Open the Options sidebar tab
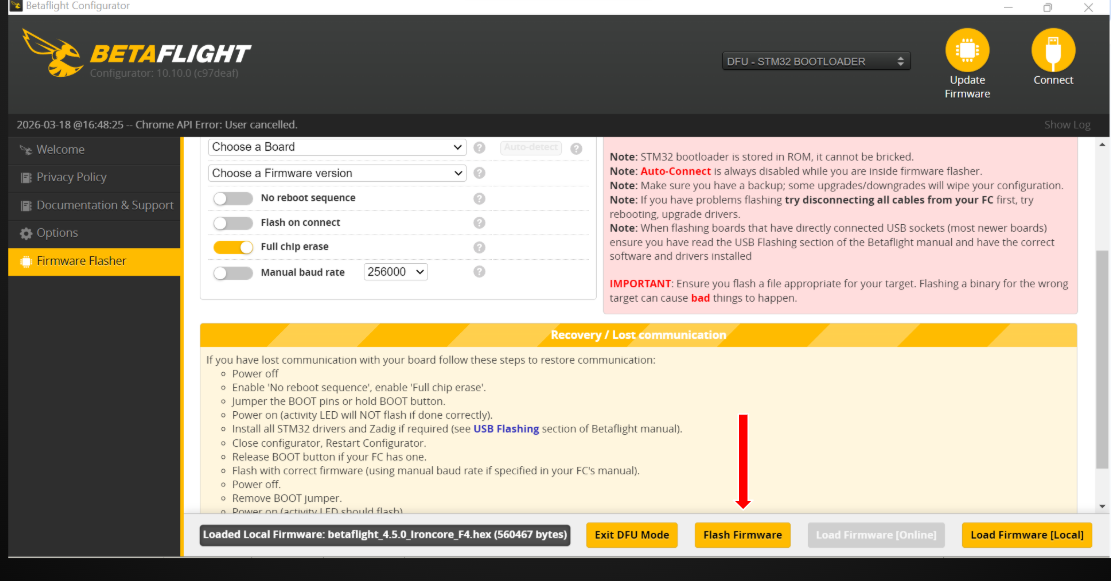Screen dimensions: 1111x581 click(57, 233)
